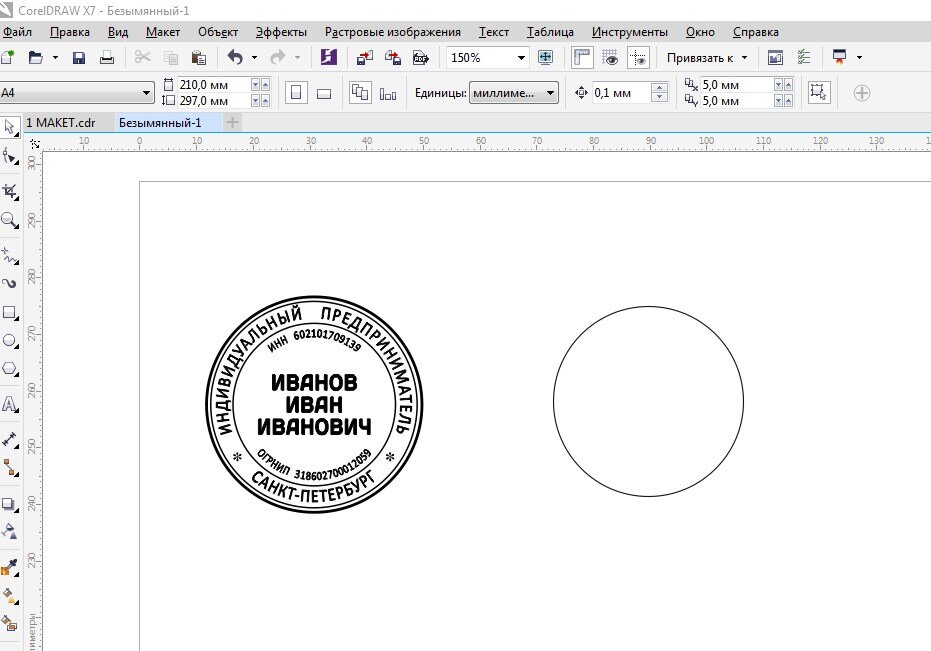Toggle rulers display

582,58
